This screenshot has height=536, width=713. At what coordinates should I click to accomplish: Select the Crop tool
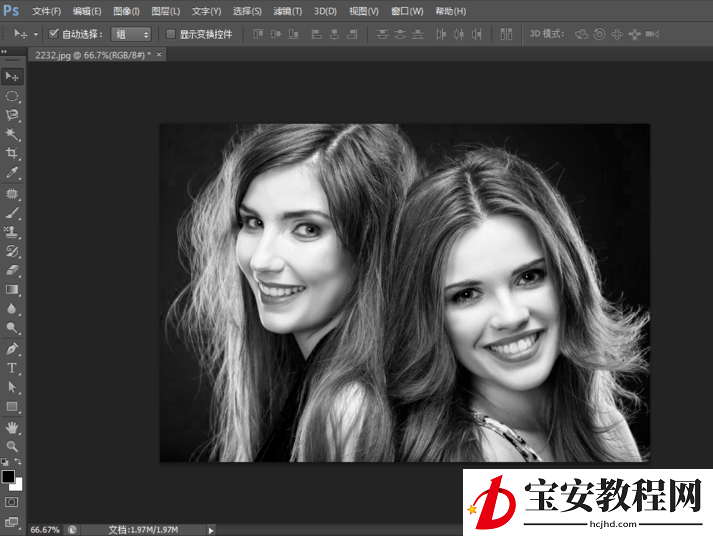tap(12, 153)
